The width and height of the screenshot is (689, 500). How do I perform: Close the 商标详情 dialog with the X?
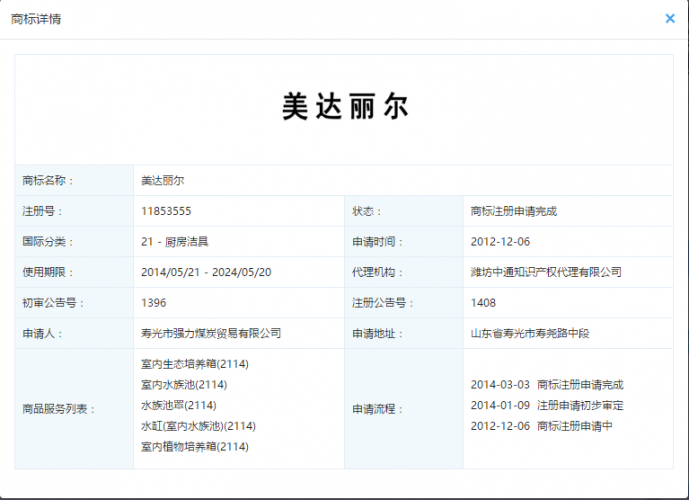point(670,18)
